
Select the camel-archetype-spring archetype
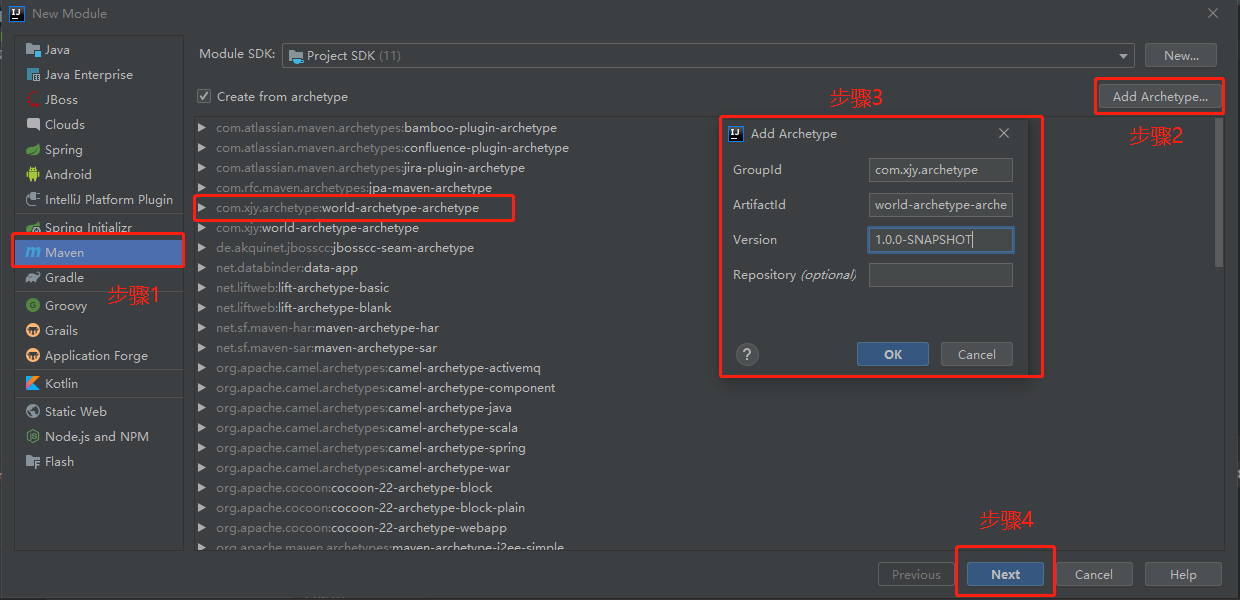point(370,448)
